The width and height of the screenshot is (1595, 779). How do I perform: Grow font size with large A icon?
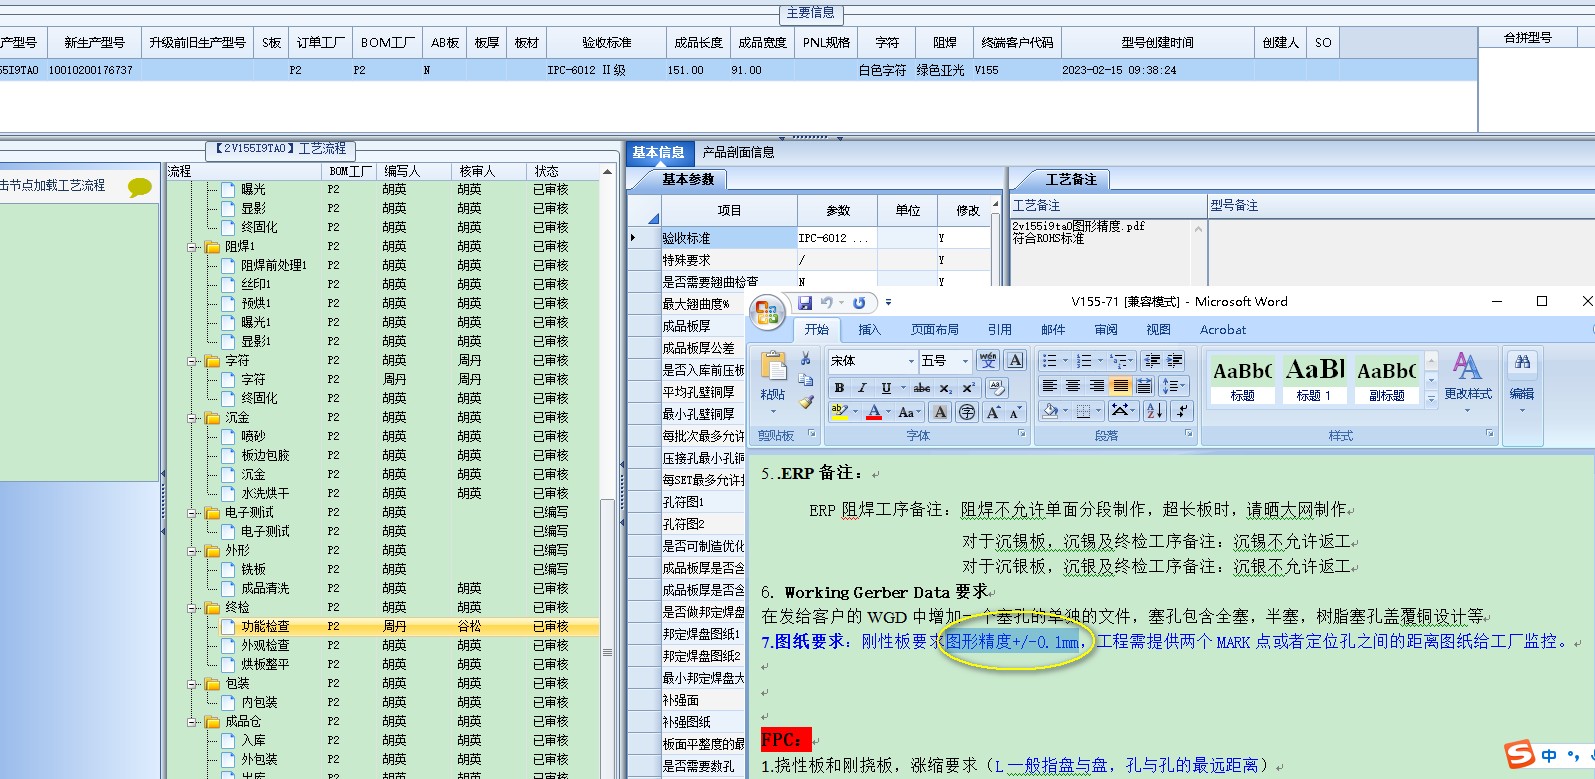[994, 412]
